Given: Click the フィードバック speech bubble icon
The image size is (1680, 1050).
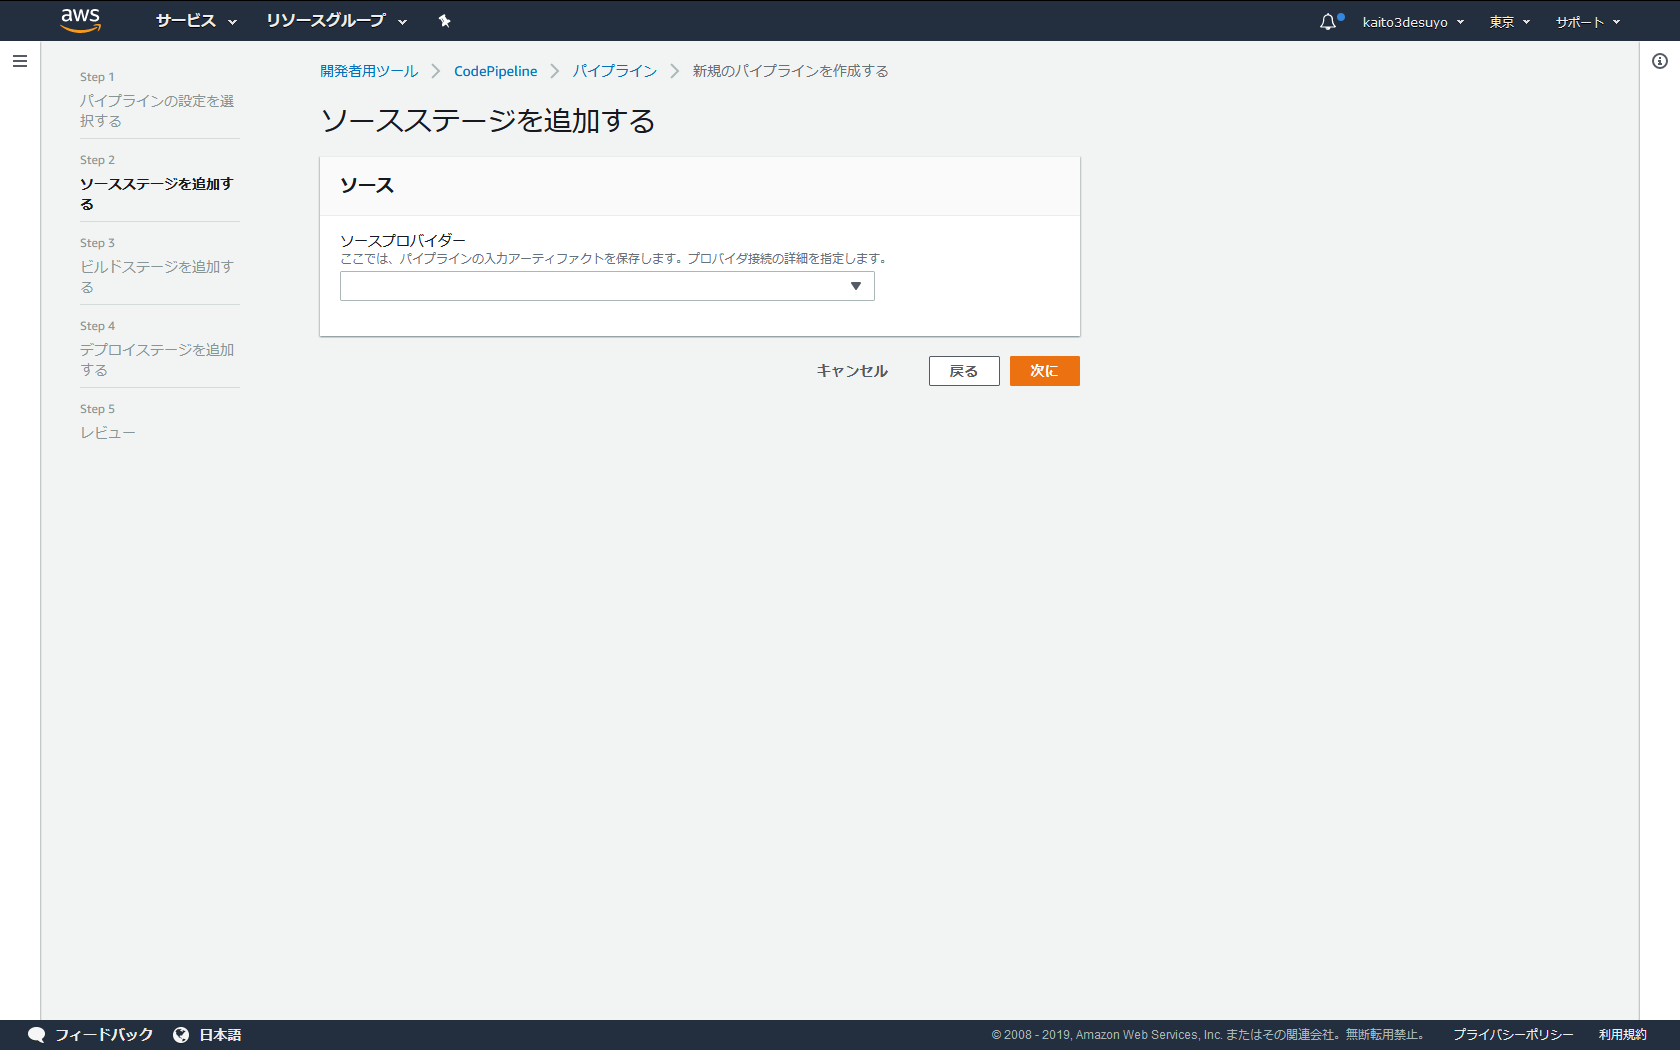Looking at the screenshot, I should point(36,1035).
